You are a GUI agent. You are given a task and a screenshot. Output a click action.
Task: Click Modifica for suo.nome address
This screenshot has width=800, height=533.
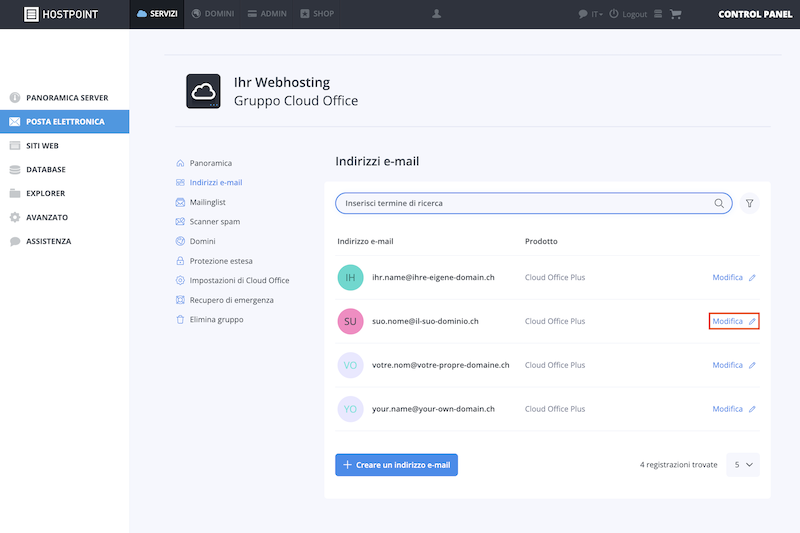coord(734,321)
